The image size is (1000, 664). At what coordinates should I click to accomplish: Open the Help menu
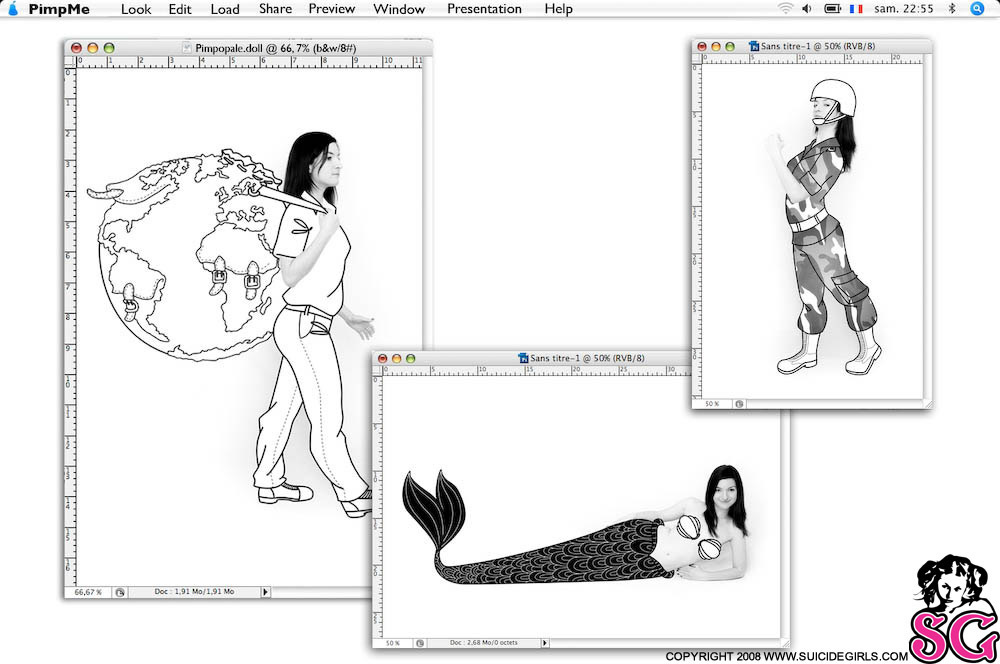(x=558, y=9)
